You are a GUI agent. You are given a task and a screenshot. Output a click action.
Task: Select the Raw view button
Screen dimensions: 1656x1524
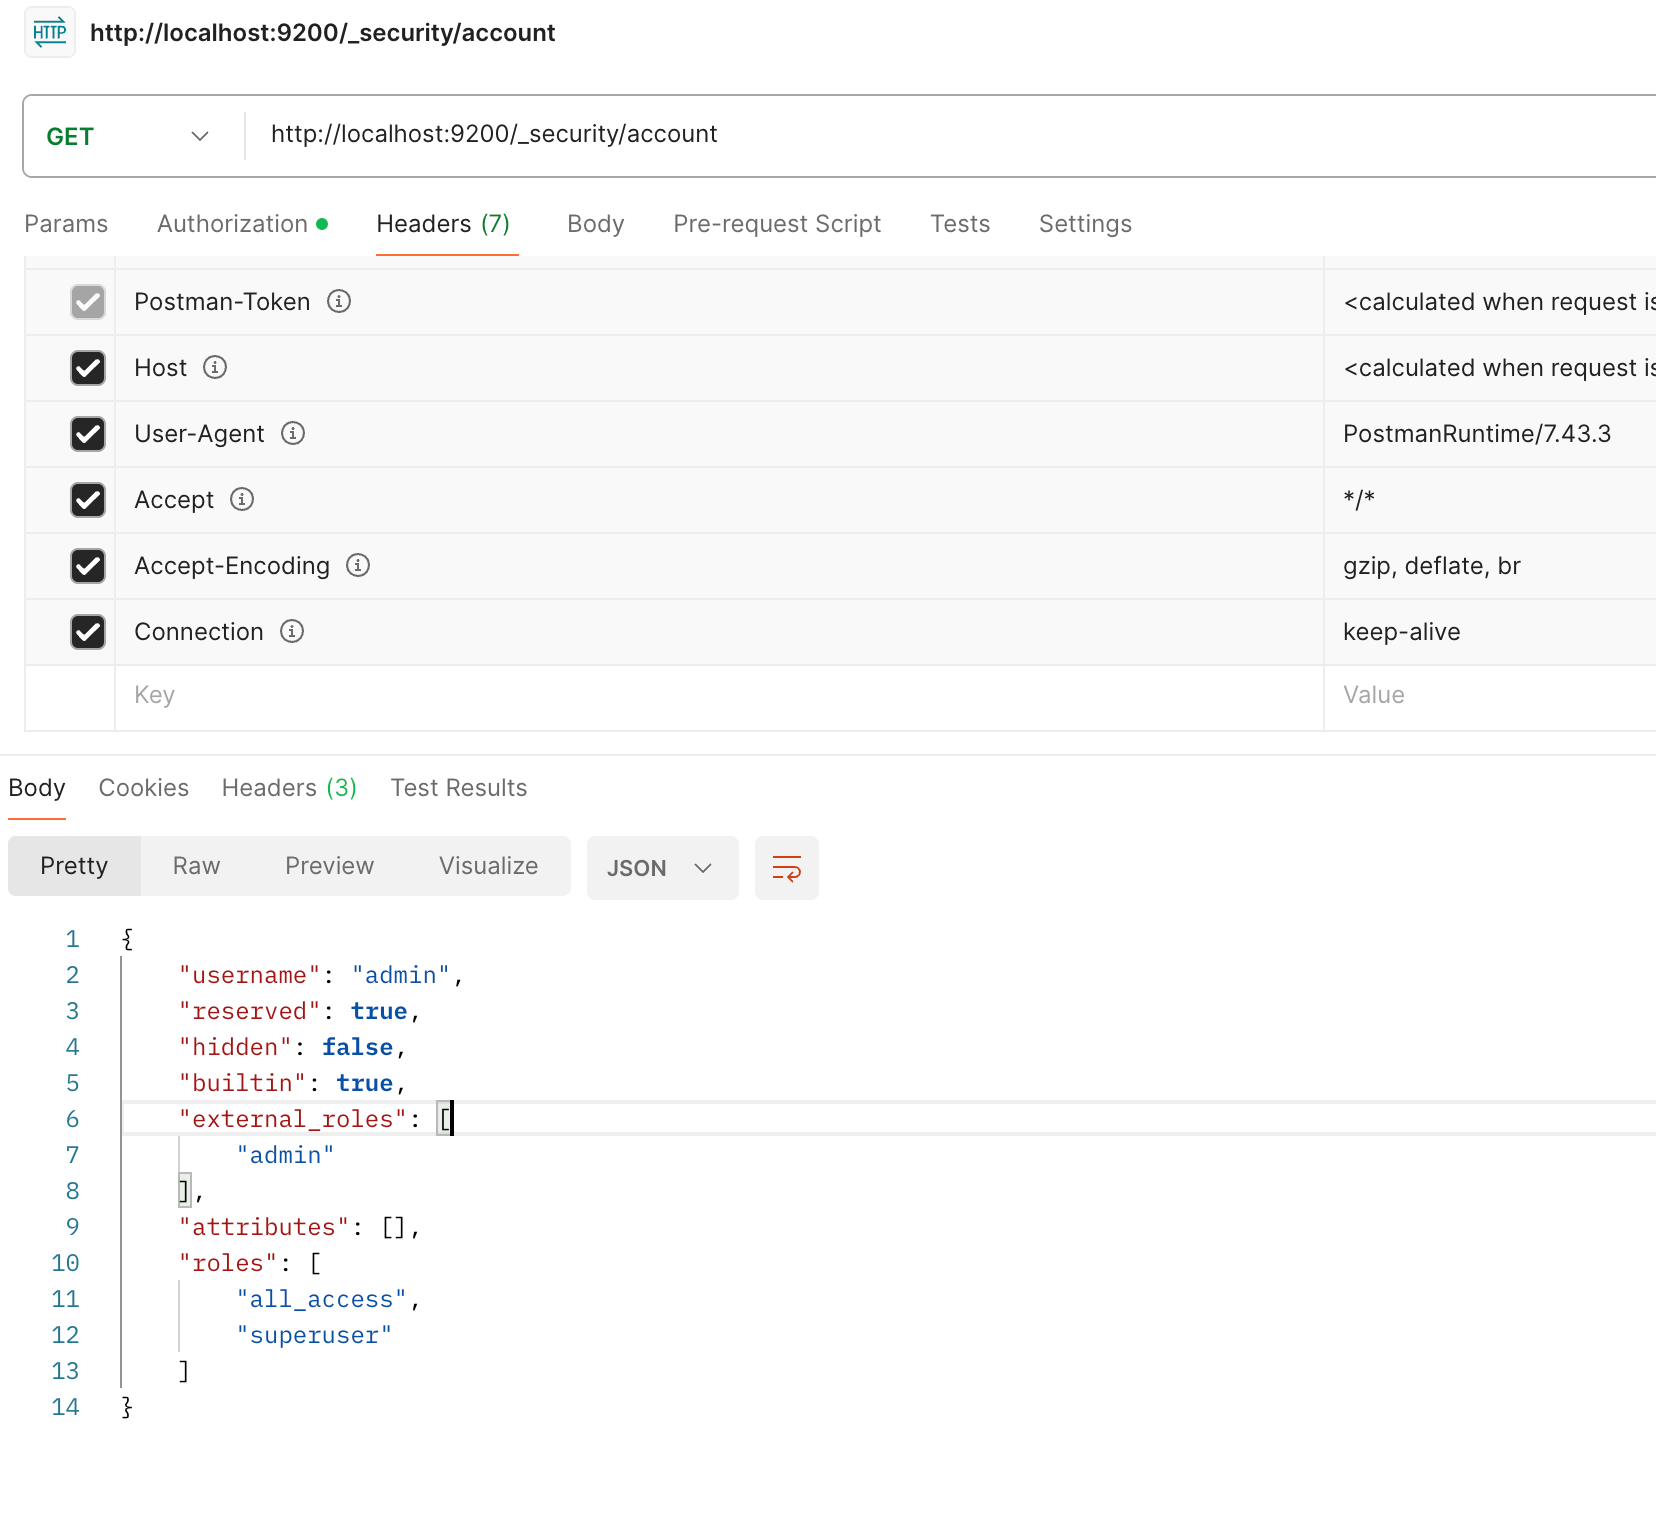[196, 866]
